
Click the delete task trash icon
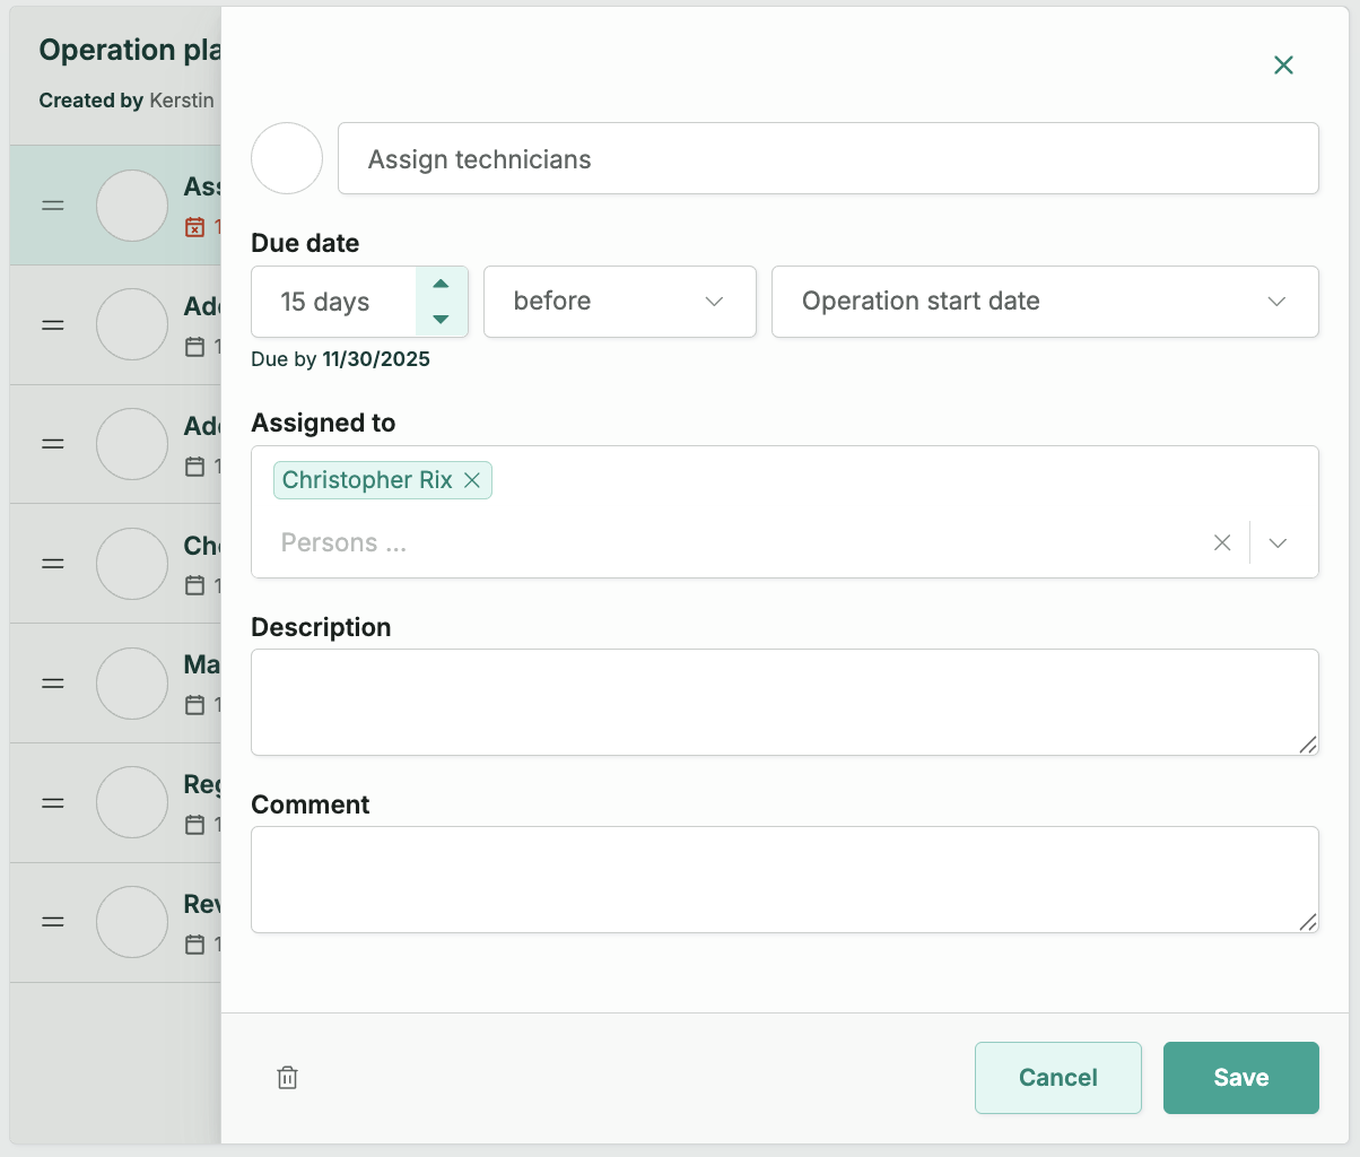[x=287, y=1077]
